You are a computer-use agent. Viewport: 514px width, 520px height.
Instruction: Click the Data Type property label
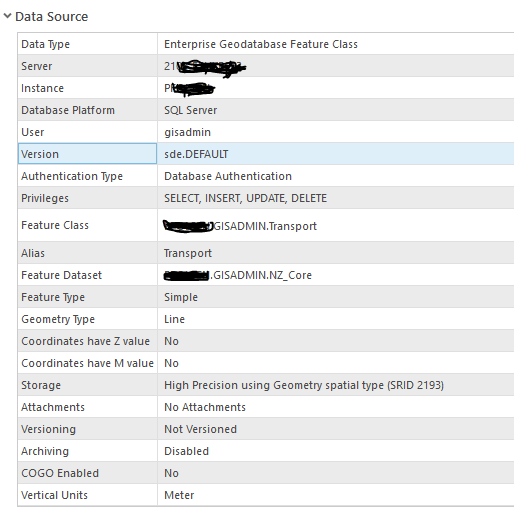point(45,44)
